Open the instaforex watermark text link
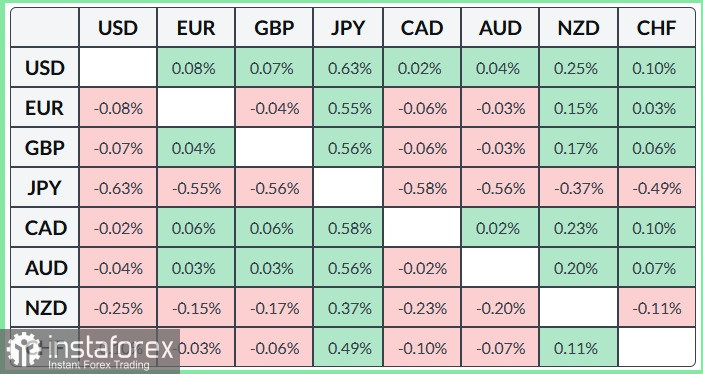 pos(110,348)
